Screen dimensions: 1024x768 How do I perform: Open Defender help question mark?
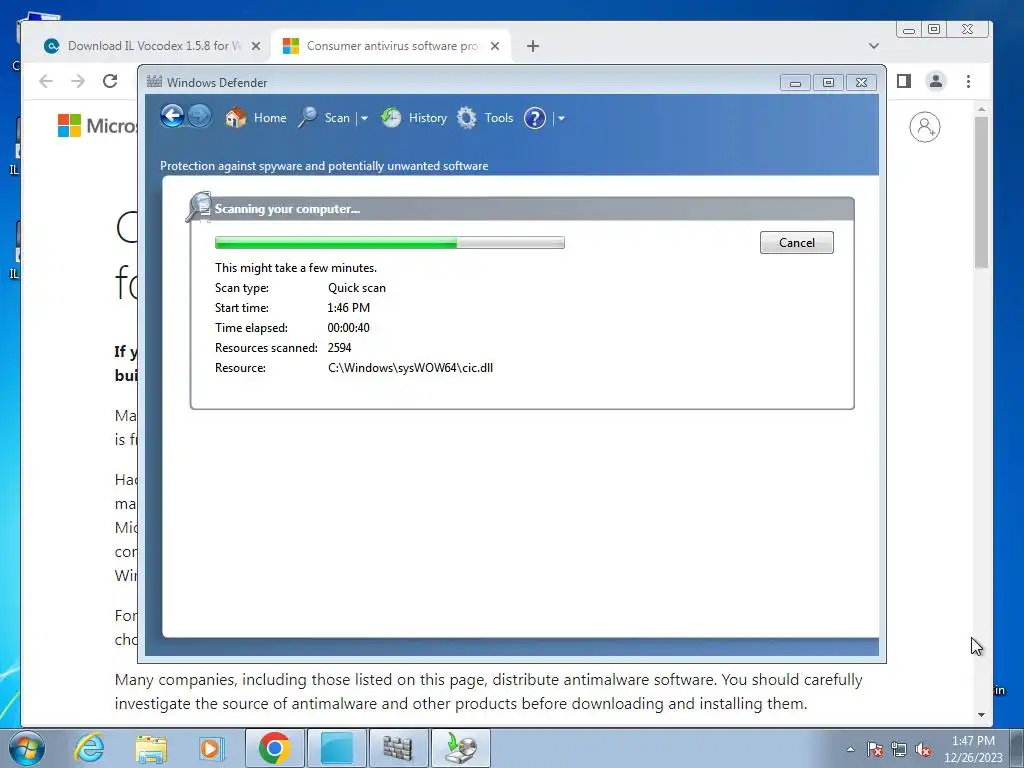tap(535, 118)
